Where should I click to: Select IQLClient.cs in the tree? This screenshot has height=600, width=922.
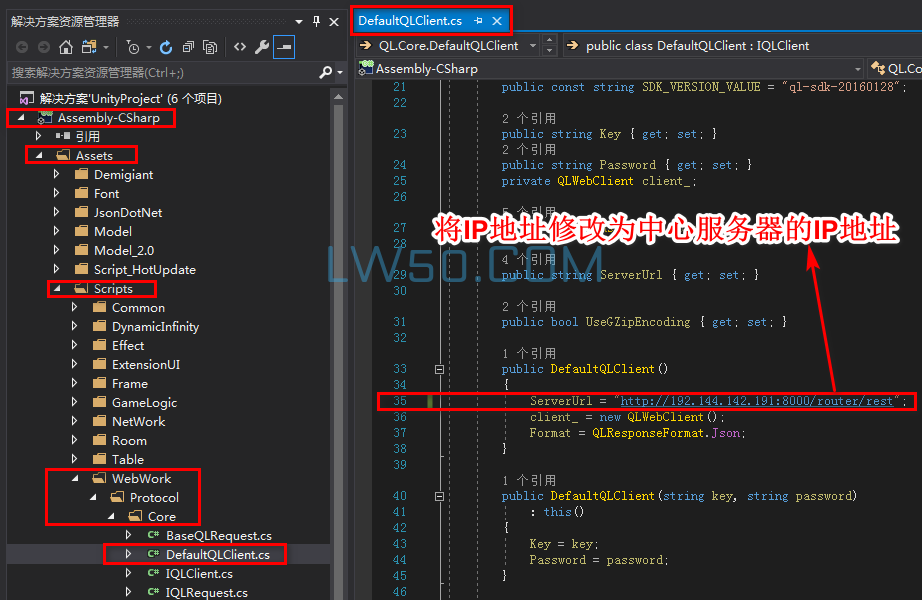coord(199,574)
